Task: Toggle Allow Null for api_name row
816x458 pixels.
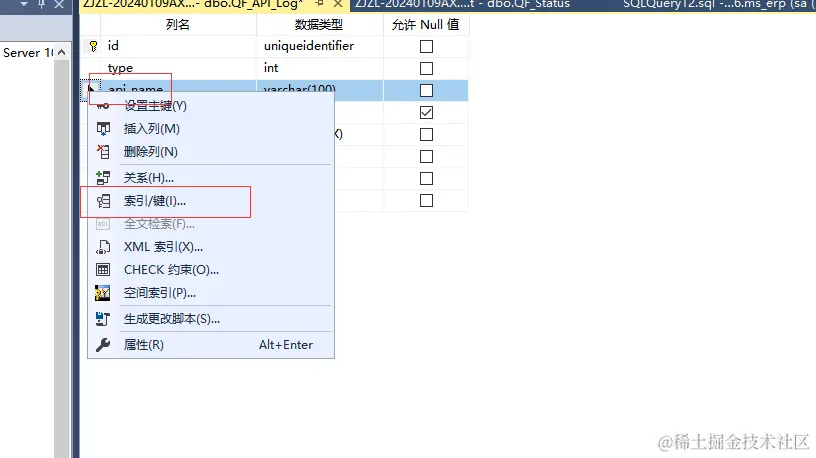Action: pos(426,91)
